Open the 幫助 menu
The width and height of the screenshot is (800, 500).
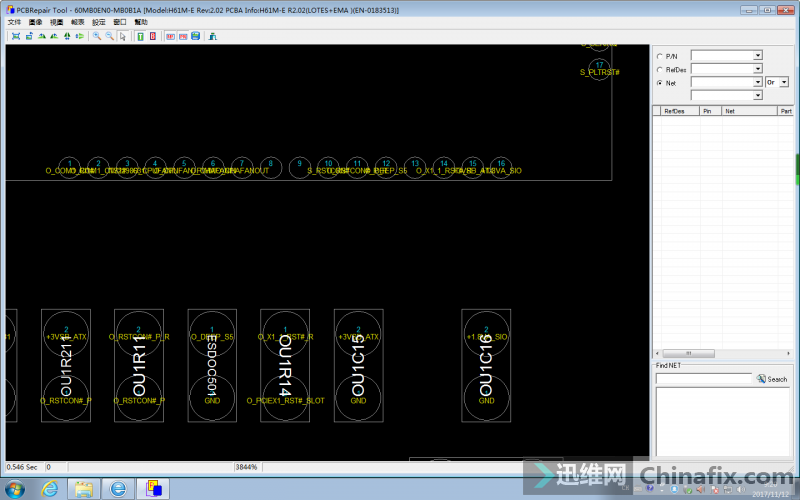click(x=141, y=22)
